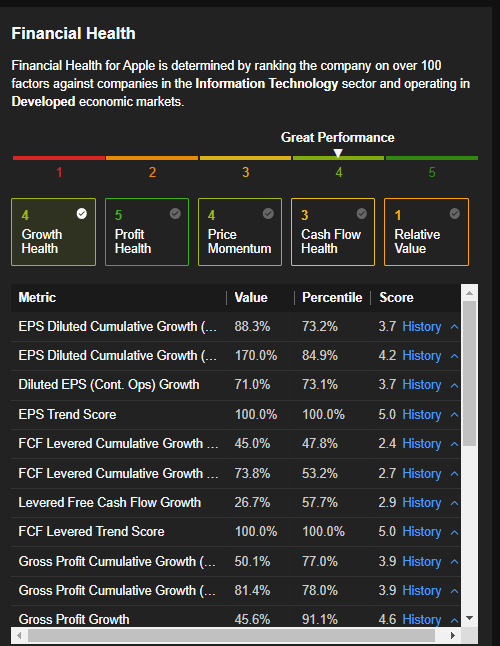Toggle the checkmark on Cash Flow Health card

click(362, 213)
